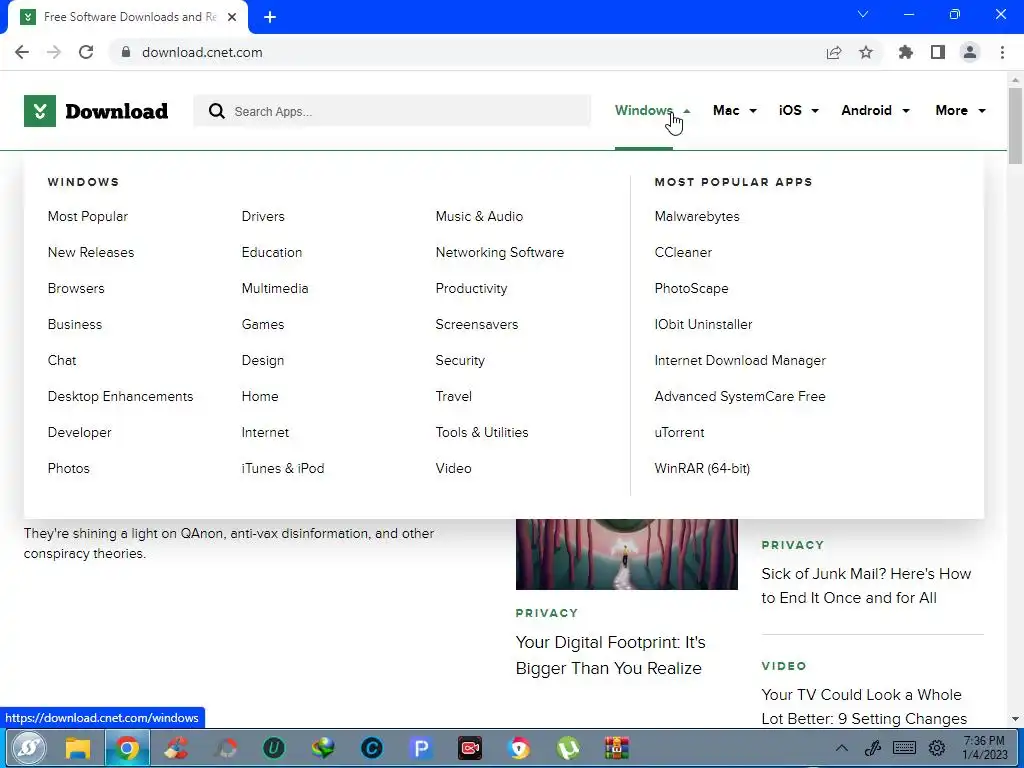Open the tab search chevron in title bar

(x=863, y=14)
